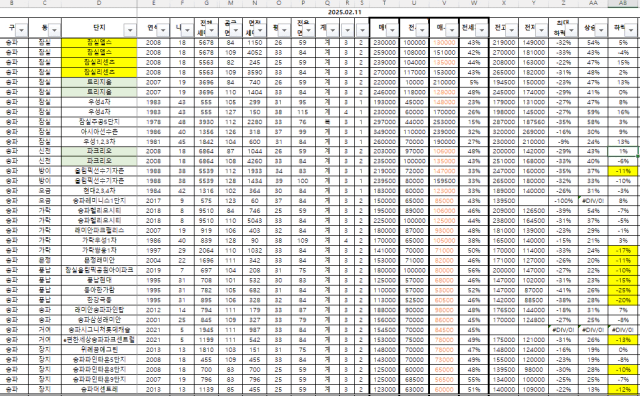Select the entire column D by its letter header
This screenshot has width=640, height=396.
point(99,3)
